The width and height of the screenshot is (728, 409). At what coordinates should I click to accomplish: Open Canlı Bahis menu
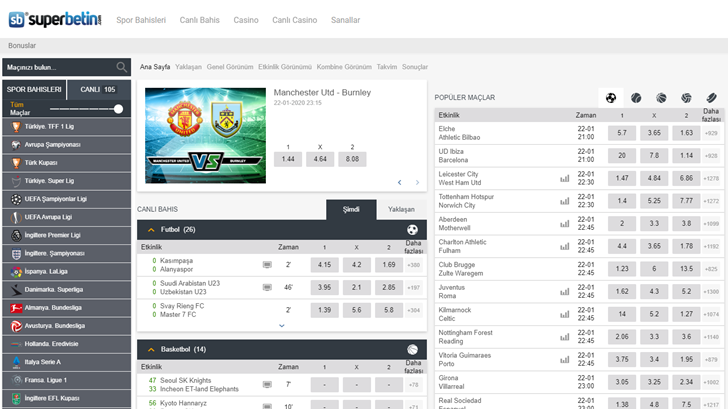(x=200, y=20)
